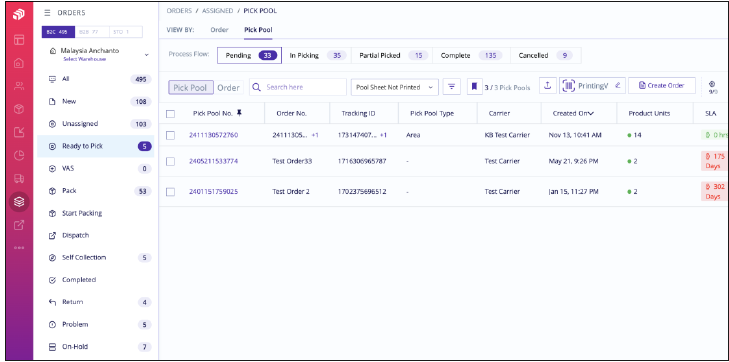Click the edit pencil next to PrintingV

617,86
